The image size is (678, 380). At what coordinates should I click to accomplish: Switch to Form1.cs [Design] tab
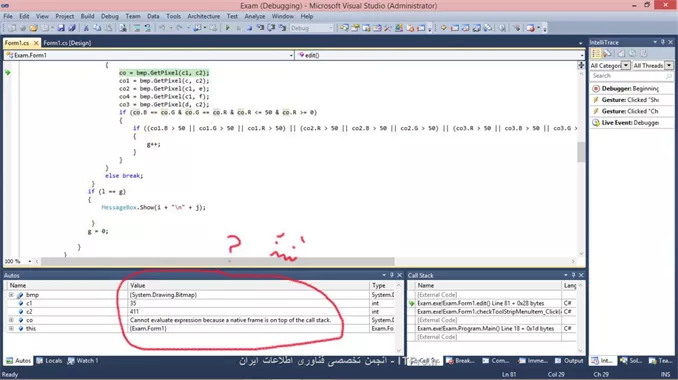tap(67, 43)
